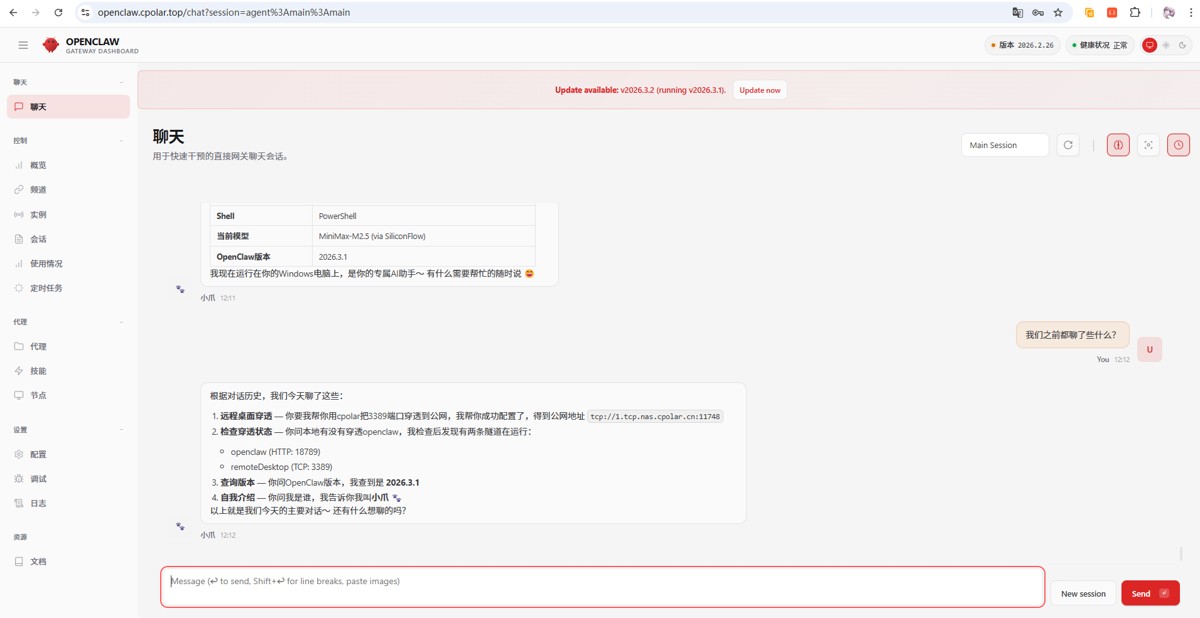Viewport: 1200px width, 618px height.
Task: Select the tcp://1.tcp.nas.cpolar.cn:11748 address
Action: click(x=655, y=416)
